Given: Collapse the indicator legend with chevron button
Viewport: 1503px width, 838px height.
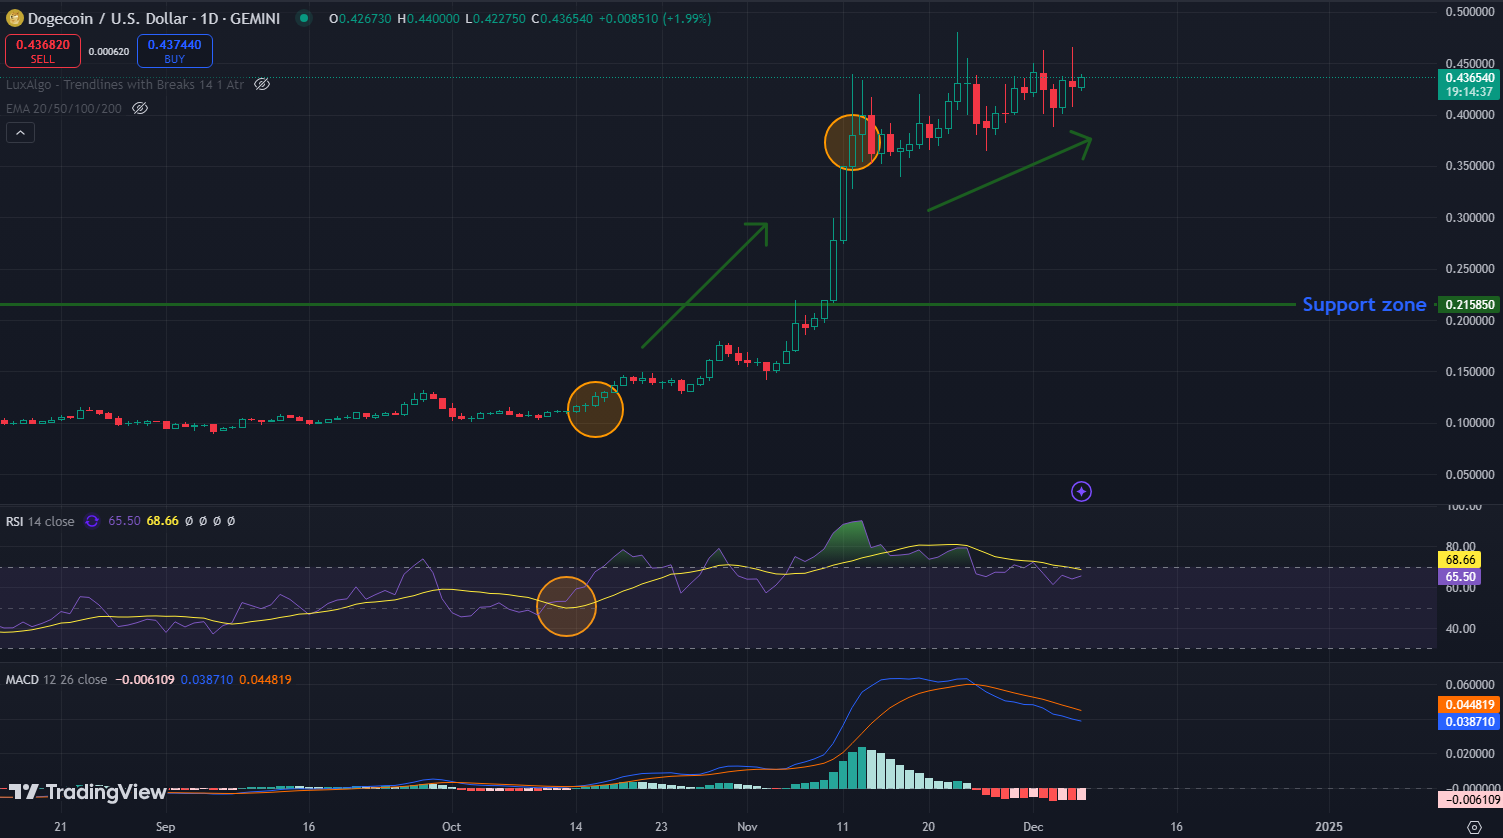Looking at the screenshot, I should click(x=20, y=132).
